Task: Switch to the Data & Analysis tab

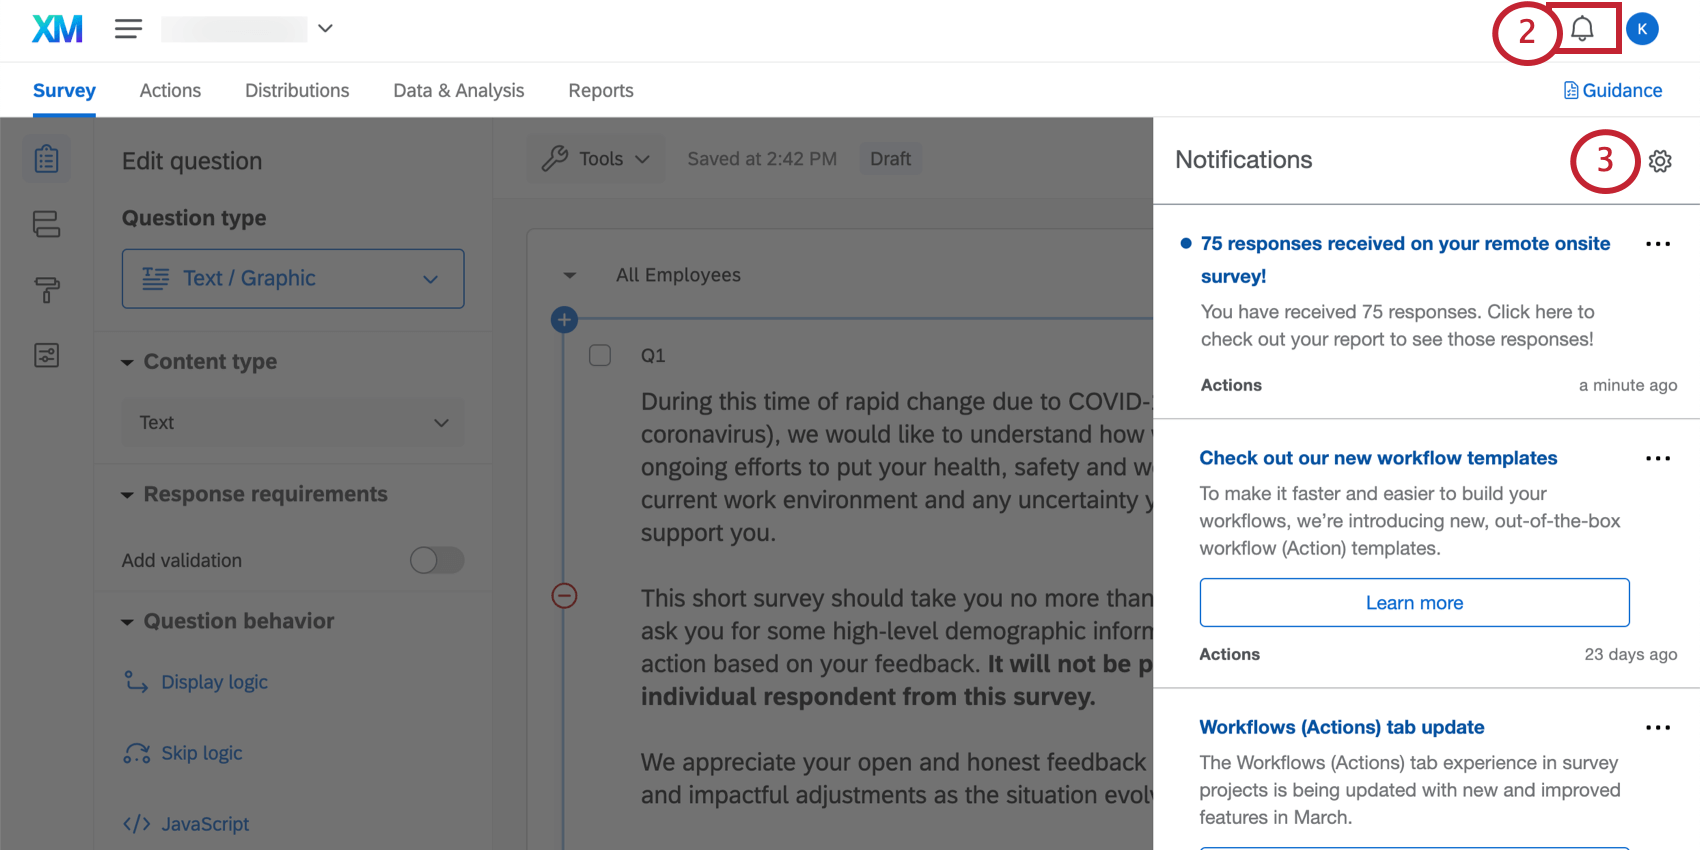Action: coord(458,90)
